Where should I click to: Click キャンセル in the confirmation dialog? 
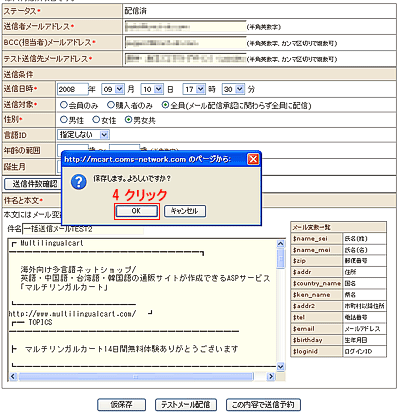(x=185, y=211)
